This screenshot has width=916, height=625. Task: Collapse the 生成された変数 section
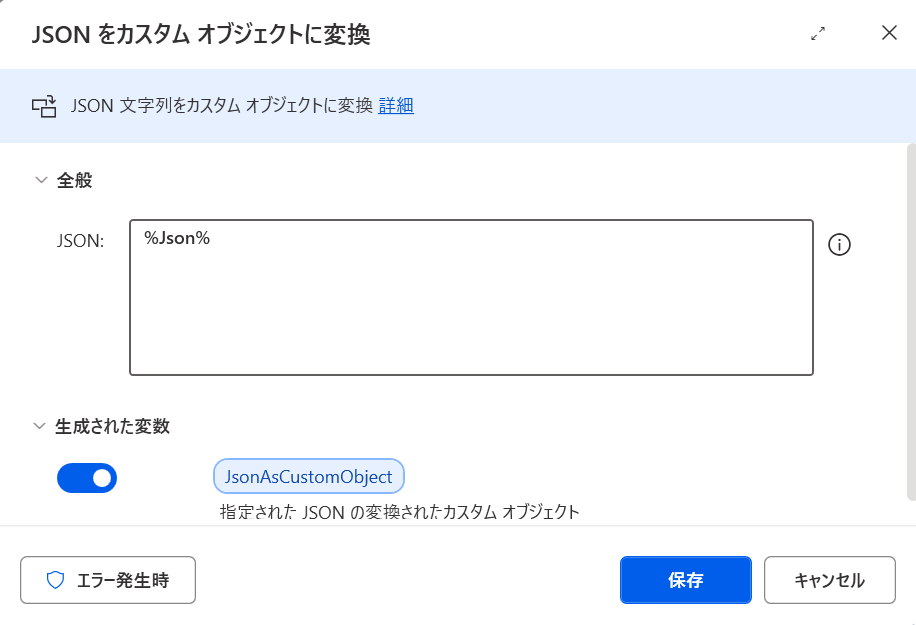[40, 426]
